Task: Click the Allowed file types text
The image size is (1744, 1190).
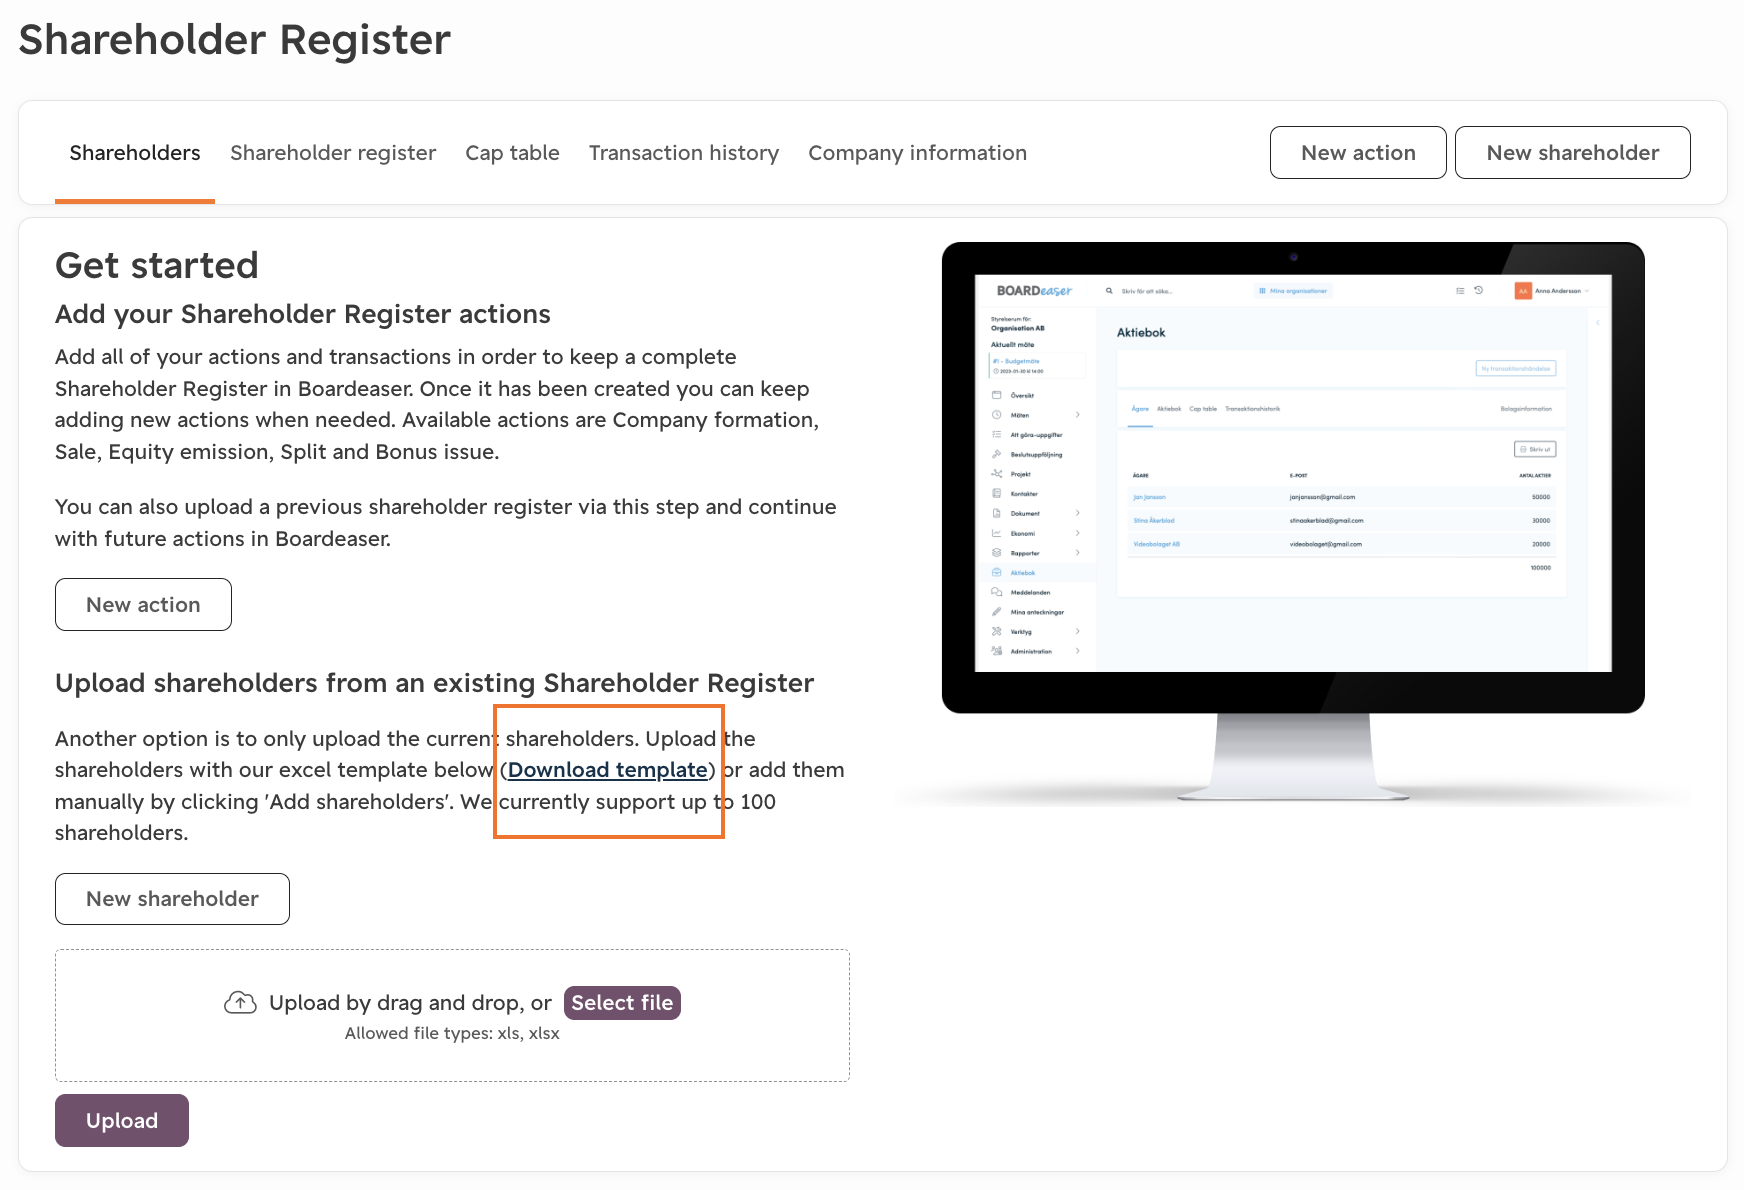Action: click(452, 1033)
